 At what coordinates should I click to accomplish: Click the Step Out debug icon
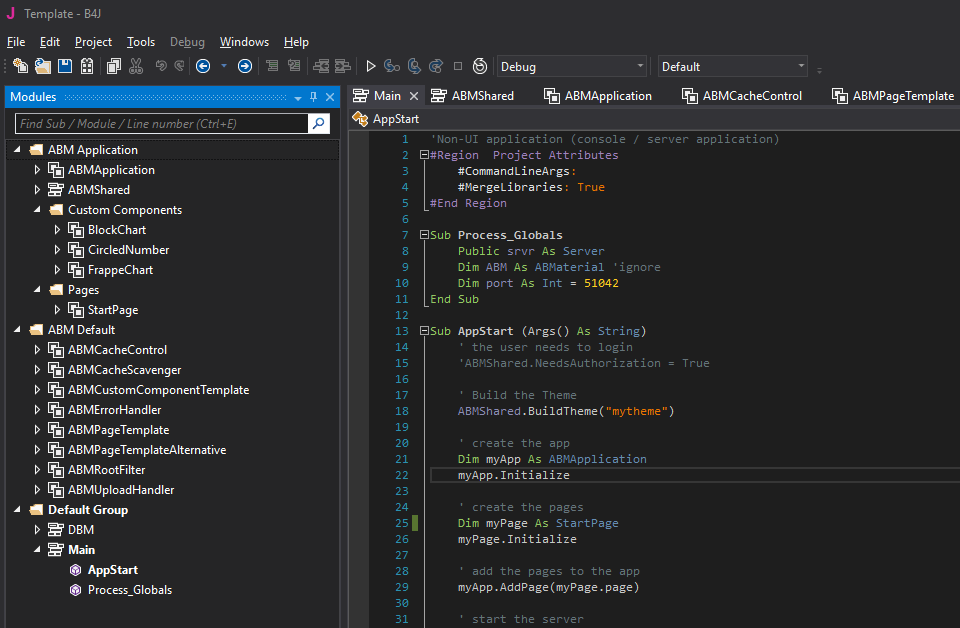point(436,66)
